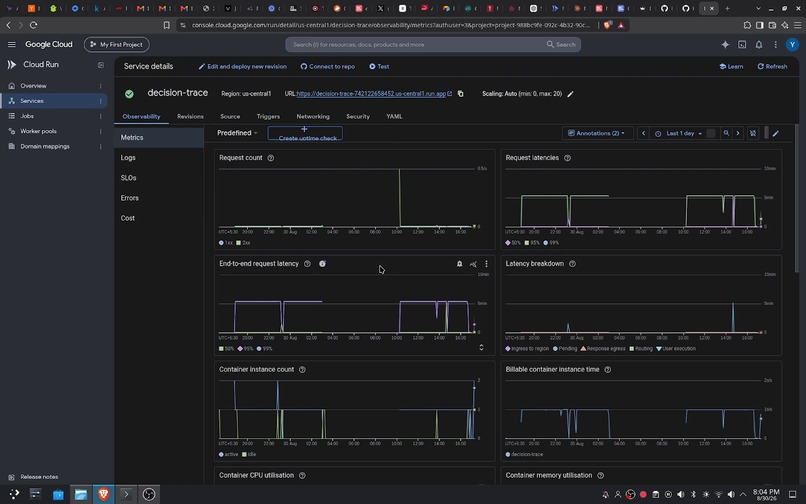Open the Predefined dashboard dropdown
The image size is (806, 504).
237,133
